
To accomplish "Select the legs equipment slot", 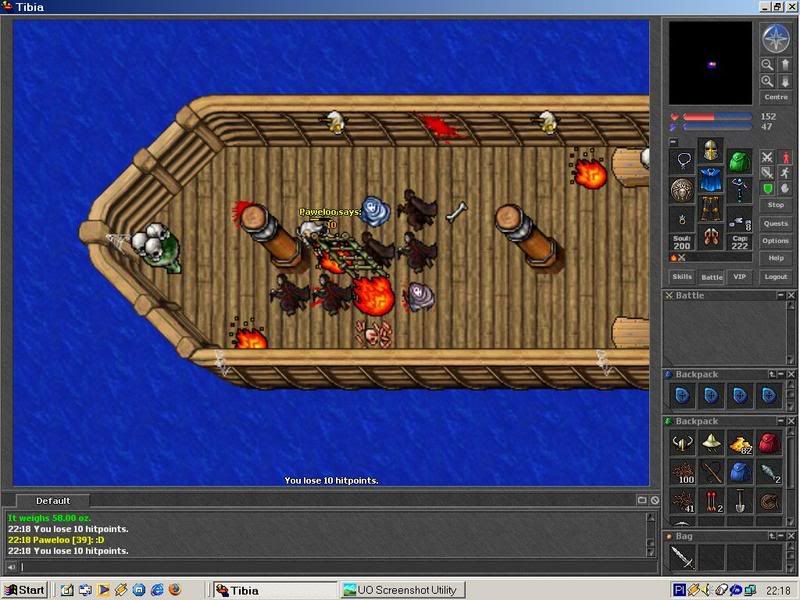I will pyautogui.click(x=710, y=208).
